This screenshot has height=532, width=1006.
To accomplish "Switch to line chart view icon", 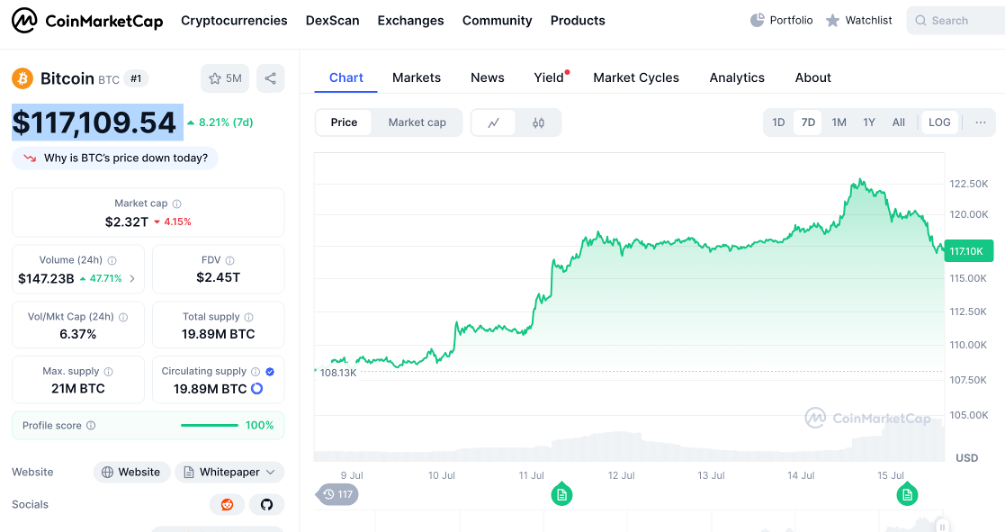I will (494, 123).
